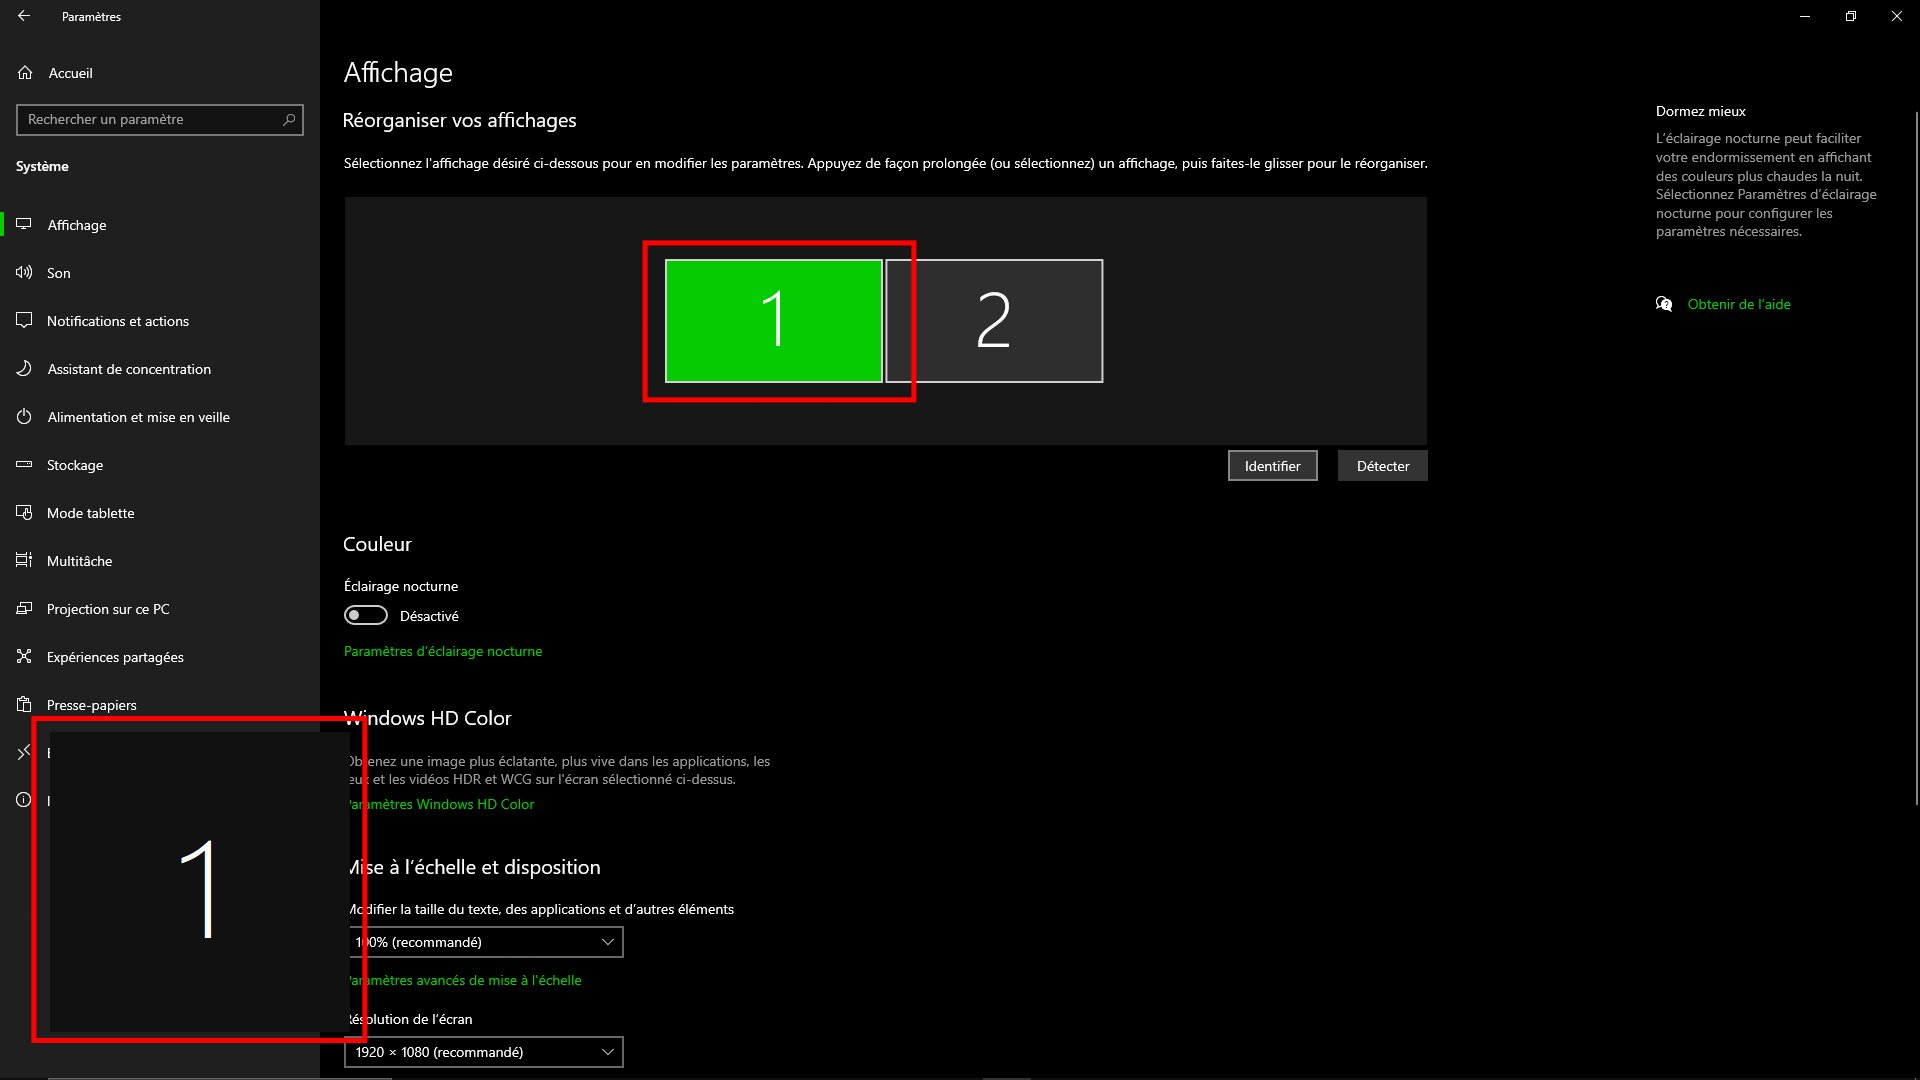This screenshot has height=1080, width=1920.
Task: Expand the 1920 × 1080 resolution dropdown
Action: 484,1052
